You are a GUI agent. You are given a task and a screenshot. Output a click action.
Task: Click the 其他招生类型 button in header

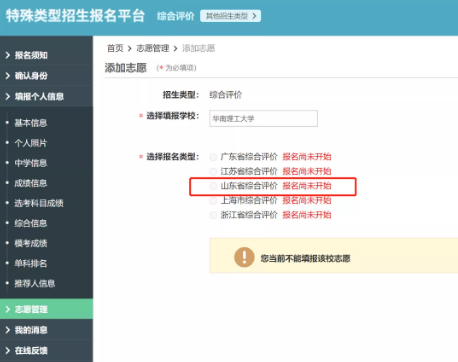230,16
